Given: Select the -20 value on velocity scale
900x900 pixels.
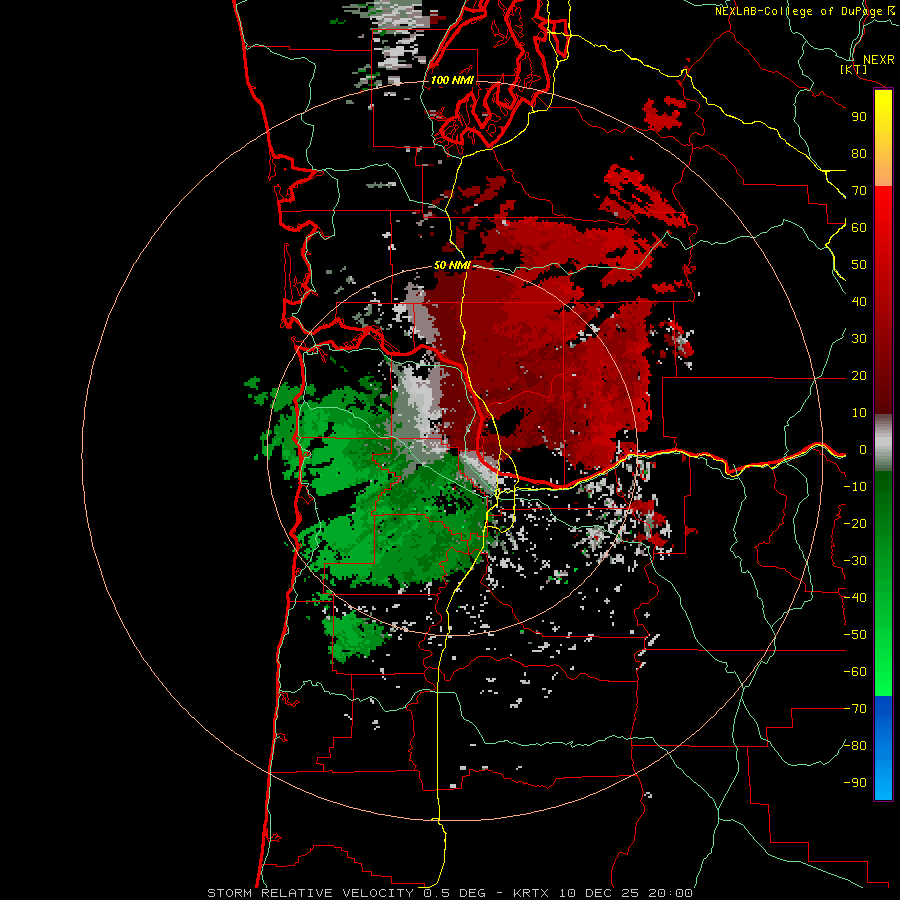Looking at the screenshot, I should click(x=855, y=524).
